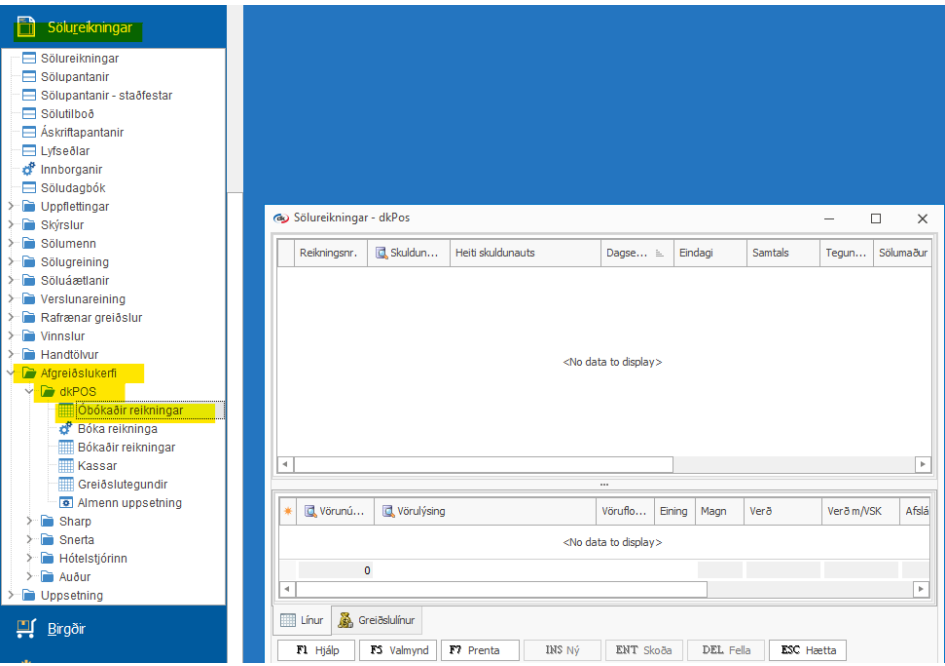Click the Innborganir gear icon
The image size is (945, 666).
(x=29, y=170)
